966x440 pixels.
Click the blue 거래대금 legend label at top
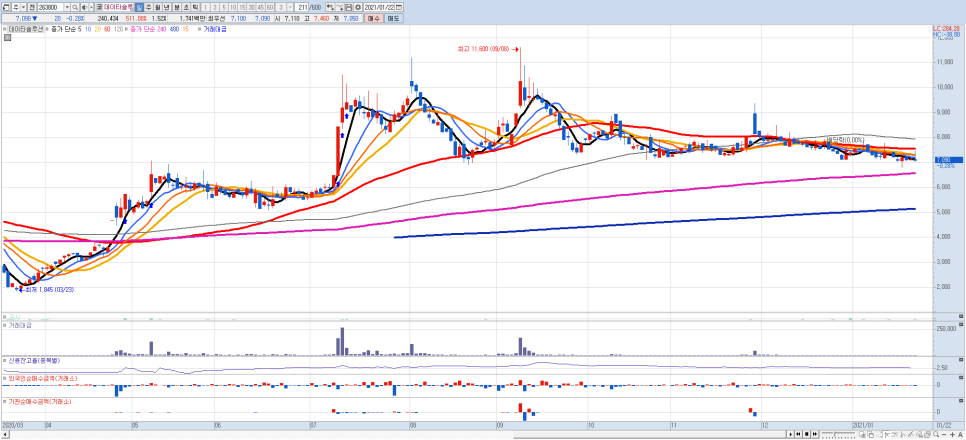click(214, 29)
